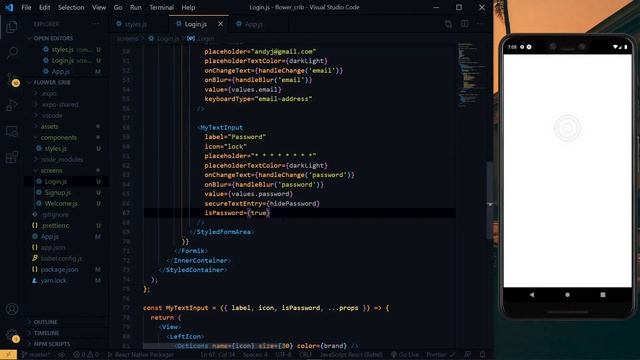Open the Manage gear icon
The width and height of the screenshot is (640, 360).
pyautogui.click(x=12, y=335)
